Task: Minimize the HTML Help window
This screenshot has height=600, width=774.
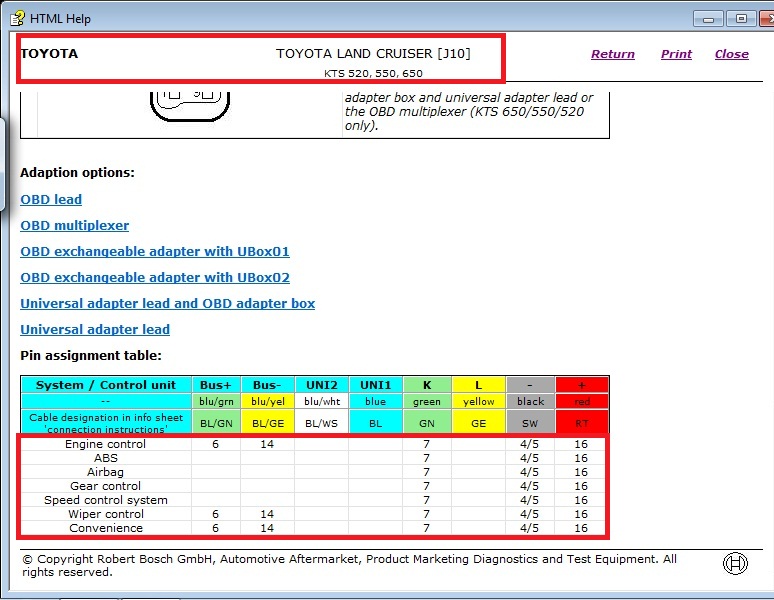Action: (x=708, y=18)
